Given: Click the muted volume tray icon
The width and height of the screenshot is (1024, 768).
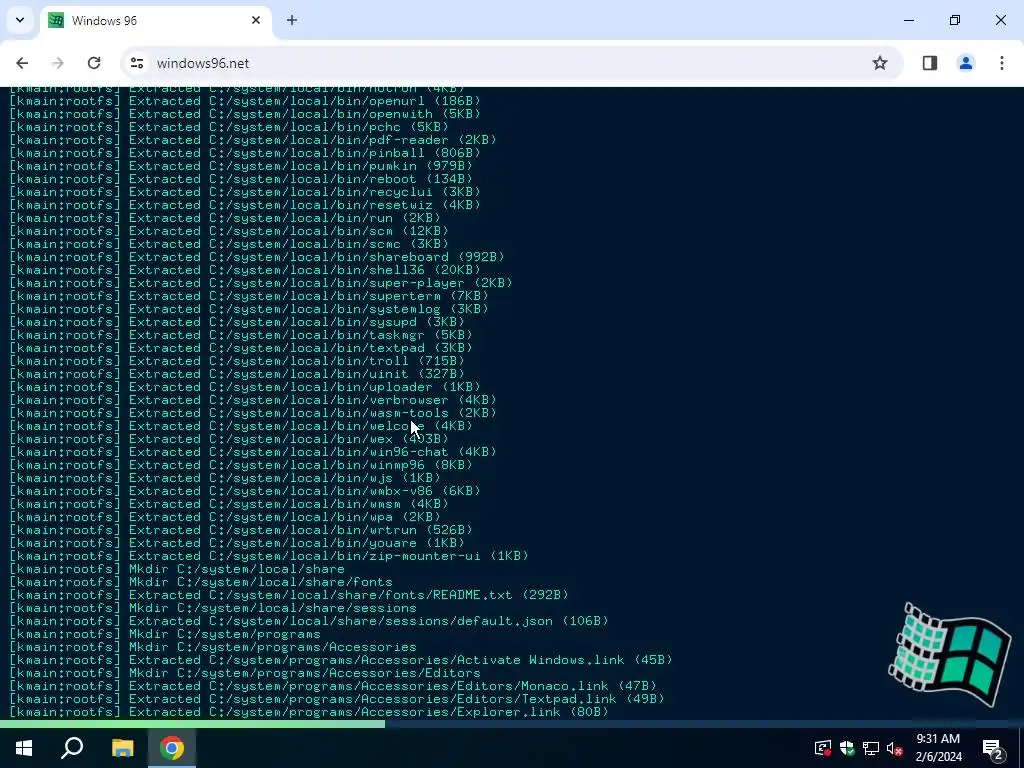Looking at the screenshot, I should pyautogui.click(x=895, y=748).
